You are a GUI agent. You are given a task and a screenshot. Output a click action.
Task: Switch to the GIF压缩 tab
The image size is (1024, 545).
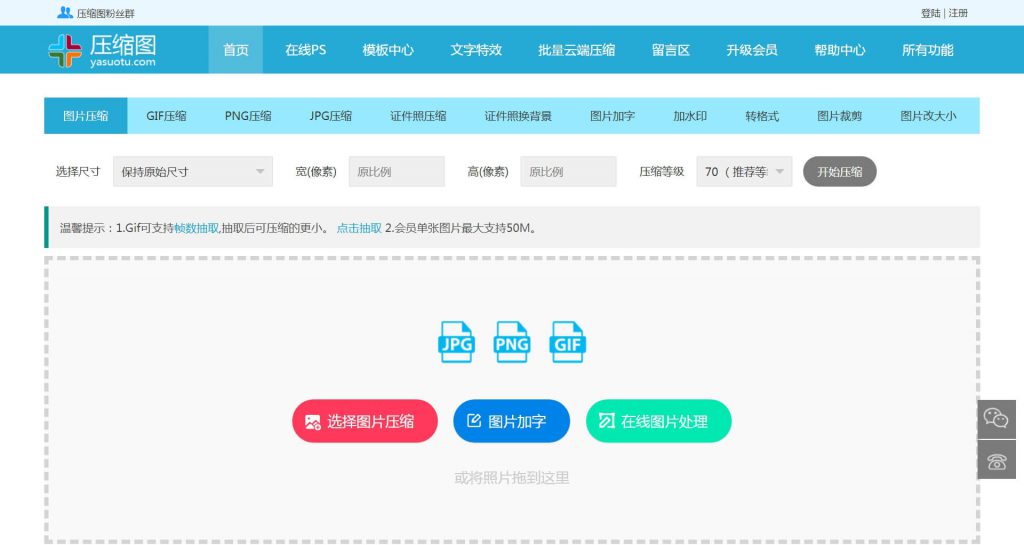pyautogui.click(x=166, y=116)
